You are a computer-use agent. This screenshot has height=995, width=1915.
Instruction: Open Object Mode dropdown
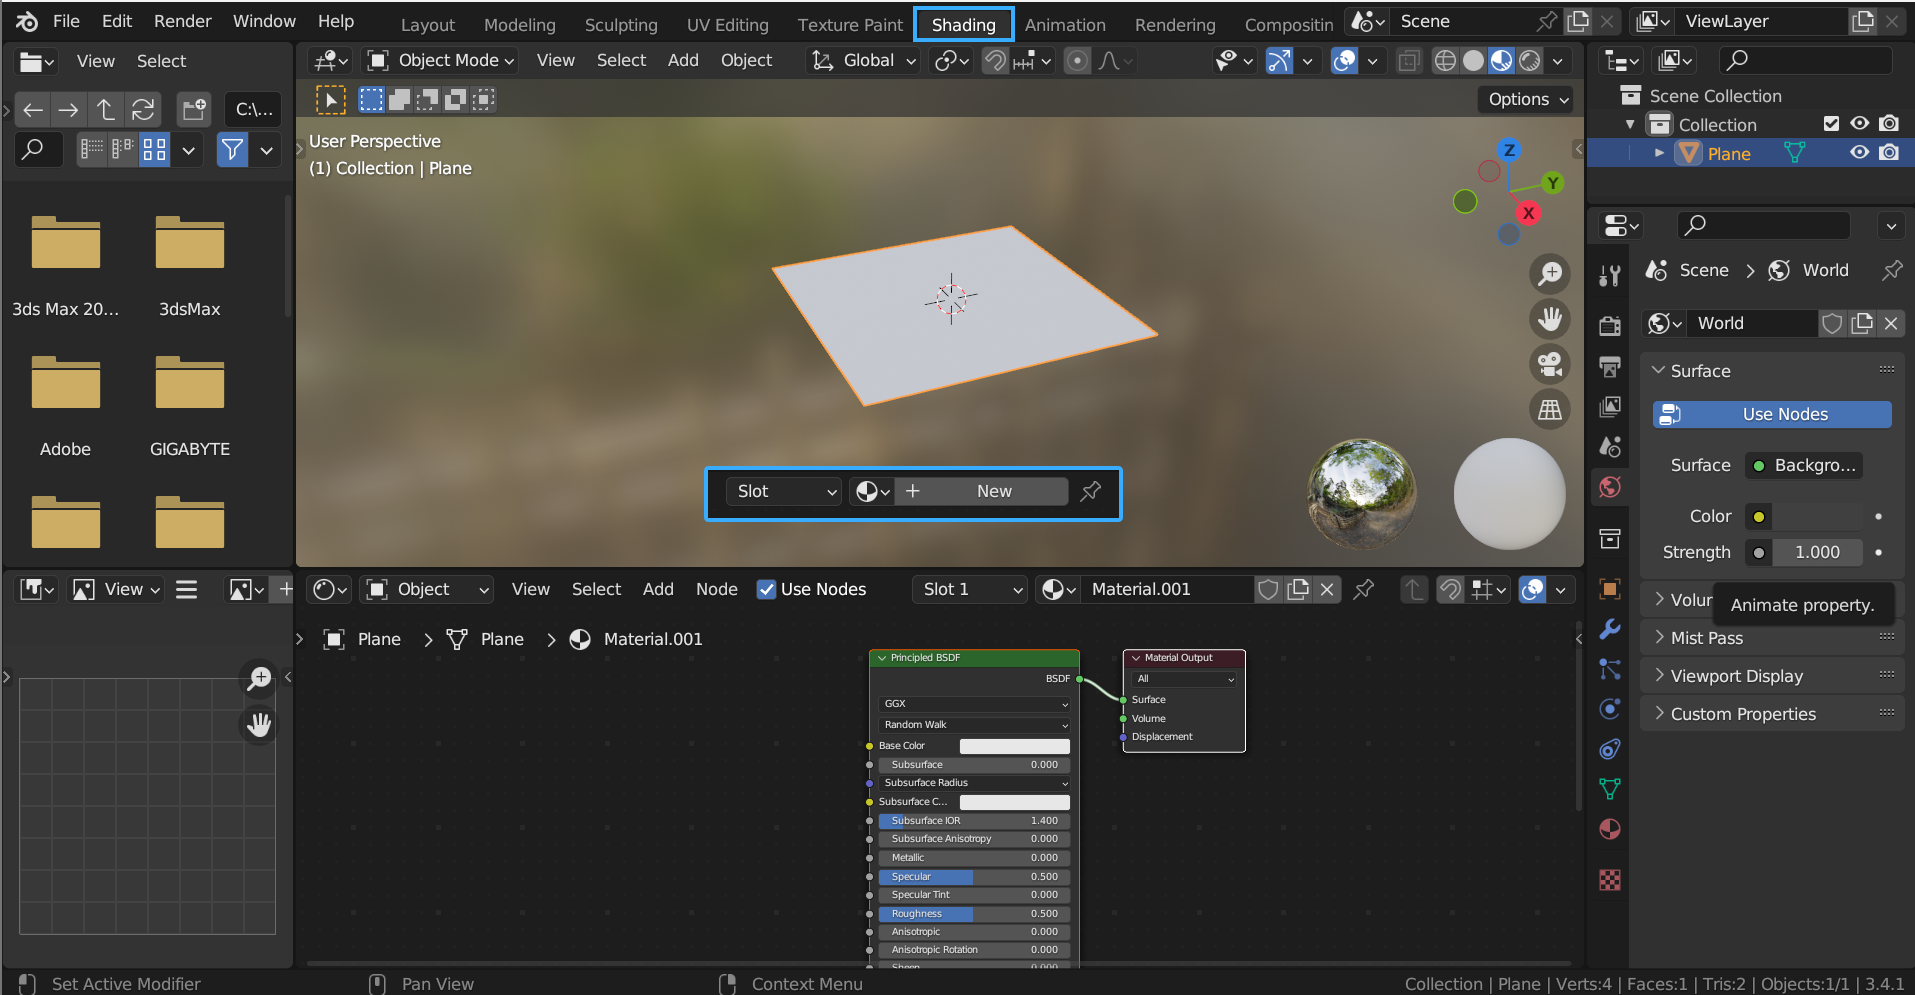[x=441, y=60]
